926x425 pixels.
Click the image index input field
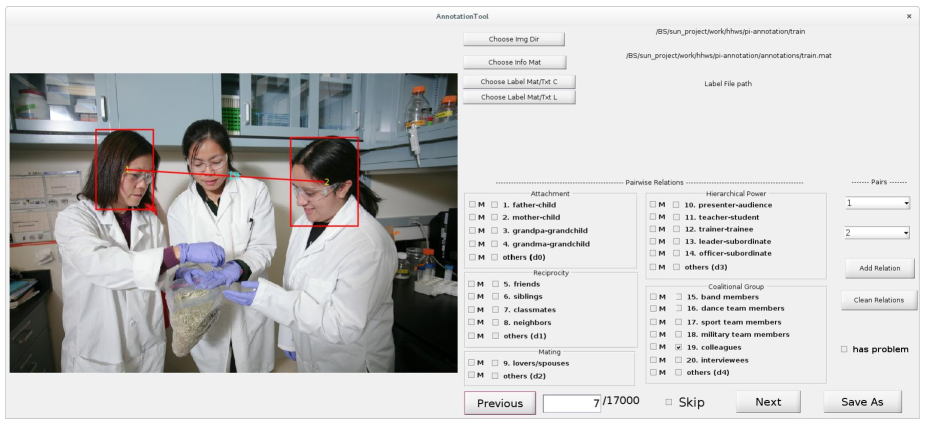[x=572, y=403]
